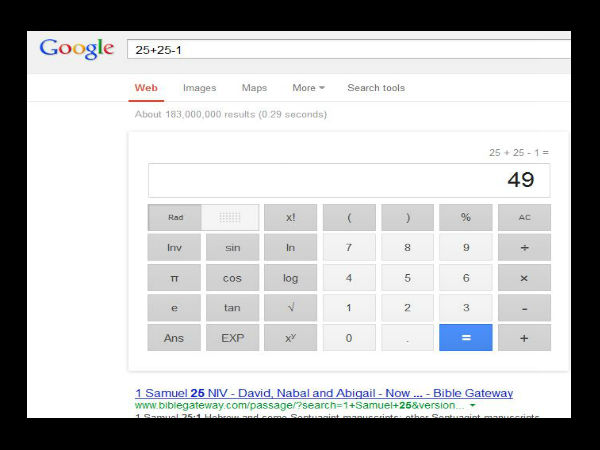Open the 1 Samuel 25 NIV Bible Gateway link

tap(324, 393)
